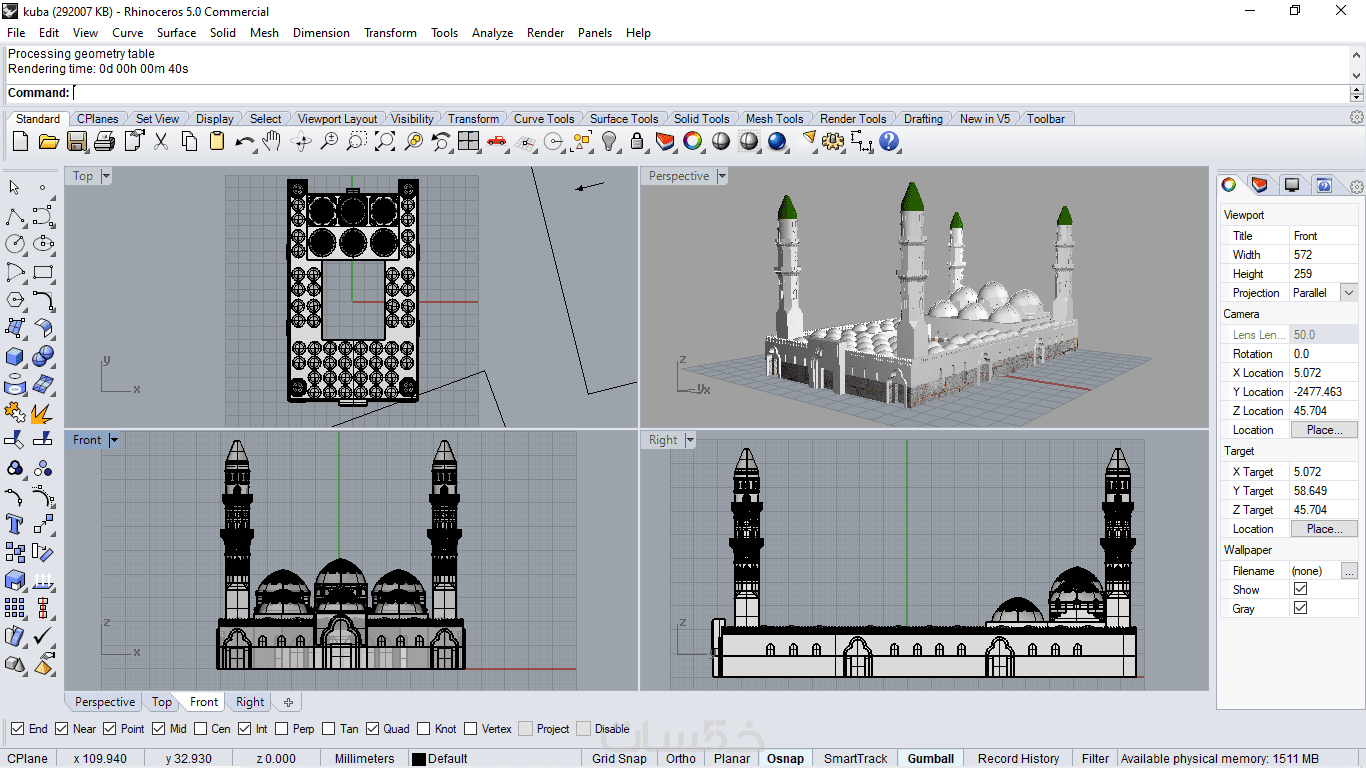Expand the Perspective viewport title menu arrow
The height and width of the screenshot is (768, 1366).
pyautogui.click(x=722, y=176)
